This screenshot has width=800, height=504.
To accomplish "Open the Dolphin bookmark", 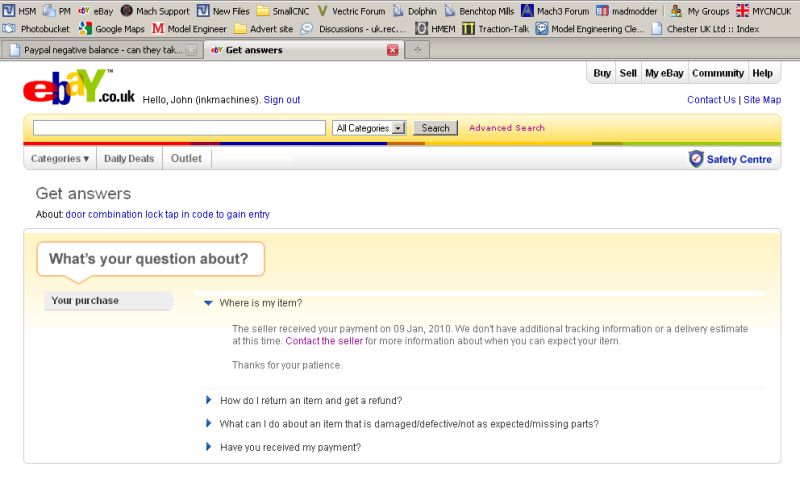I will coord(414,11).
